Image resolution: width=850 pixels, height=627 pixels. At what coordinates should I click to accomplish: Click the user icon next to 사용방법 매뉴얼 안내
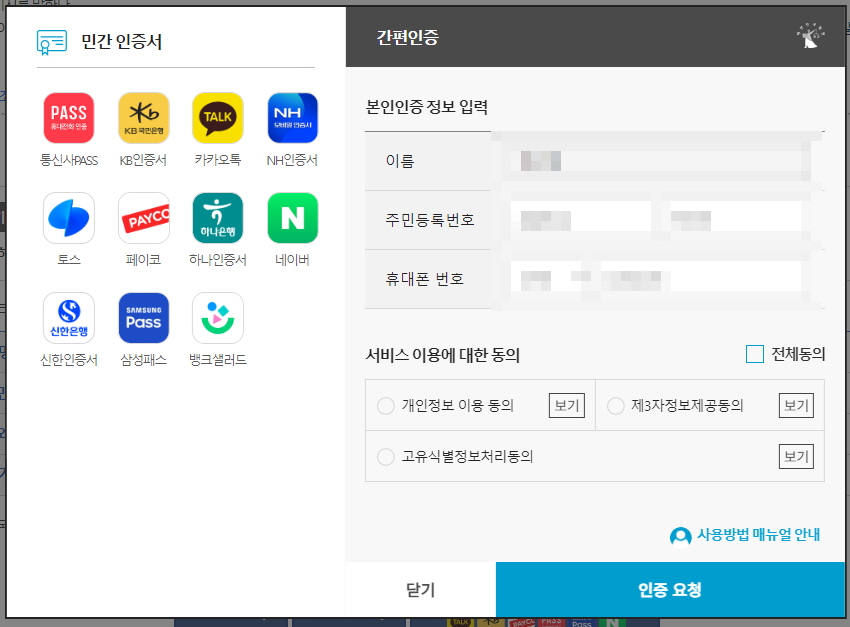pyautogui.click(x=680, y=536)
